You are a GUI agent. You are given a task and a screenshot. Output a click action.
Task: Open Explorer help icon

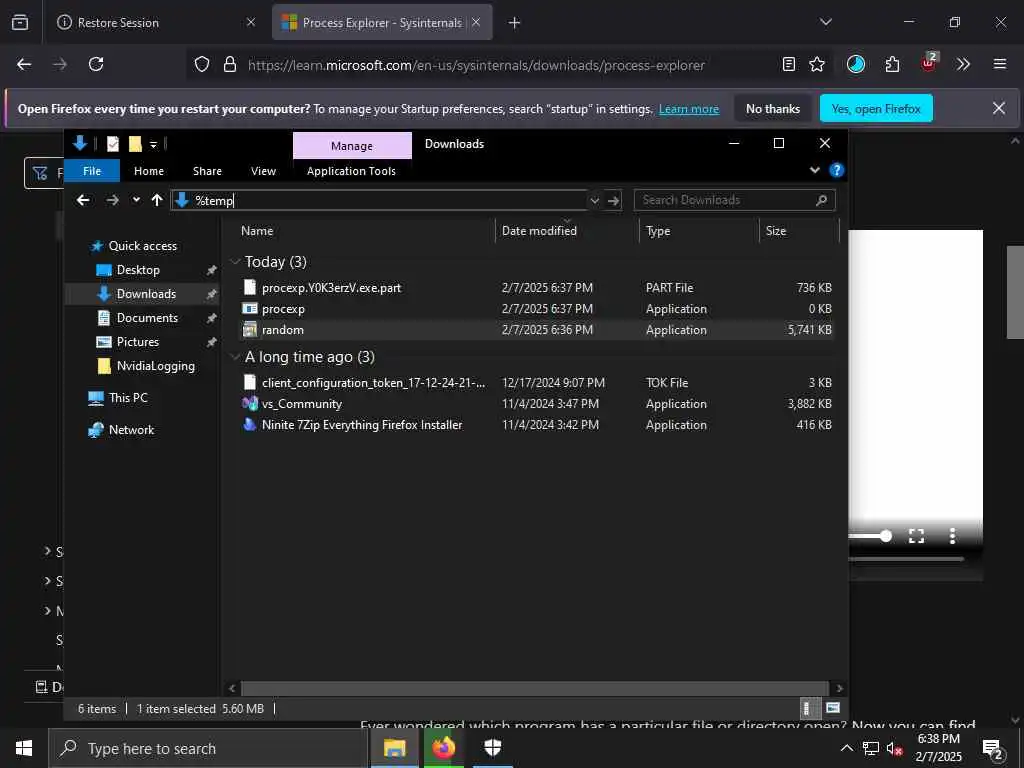click(x=837, y=170)
